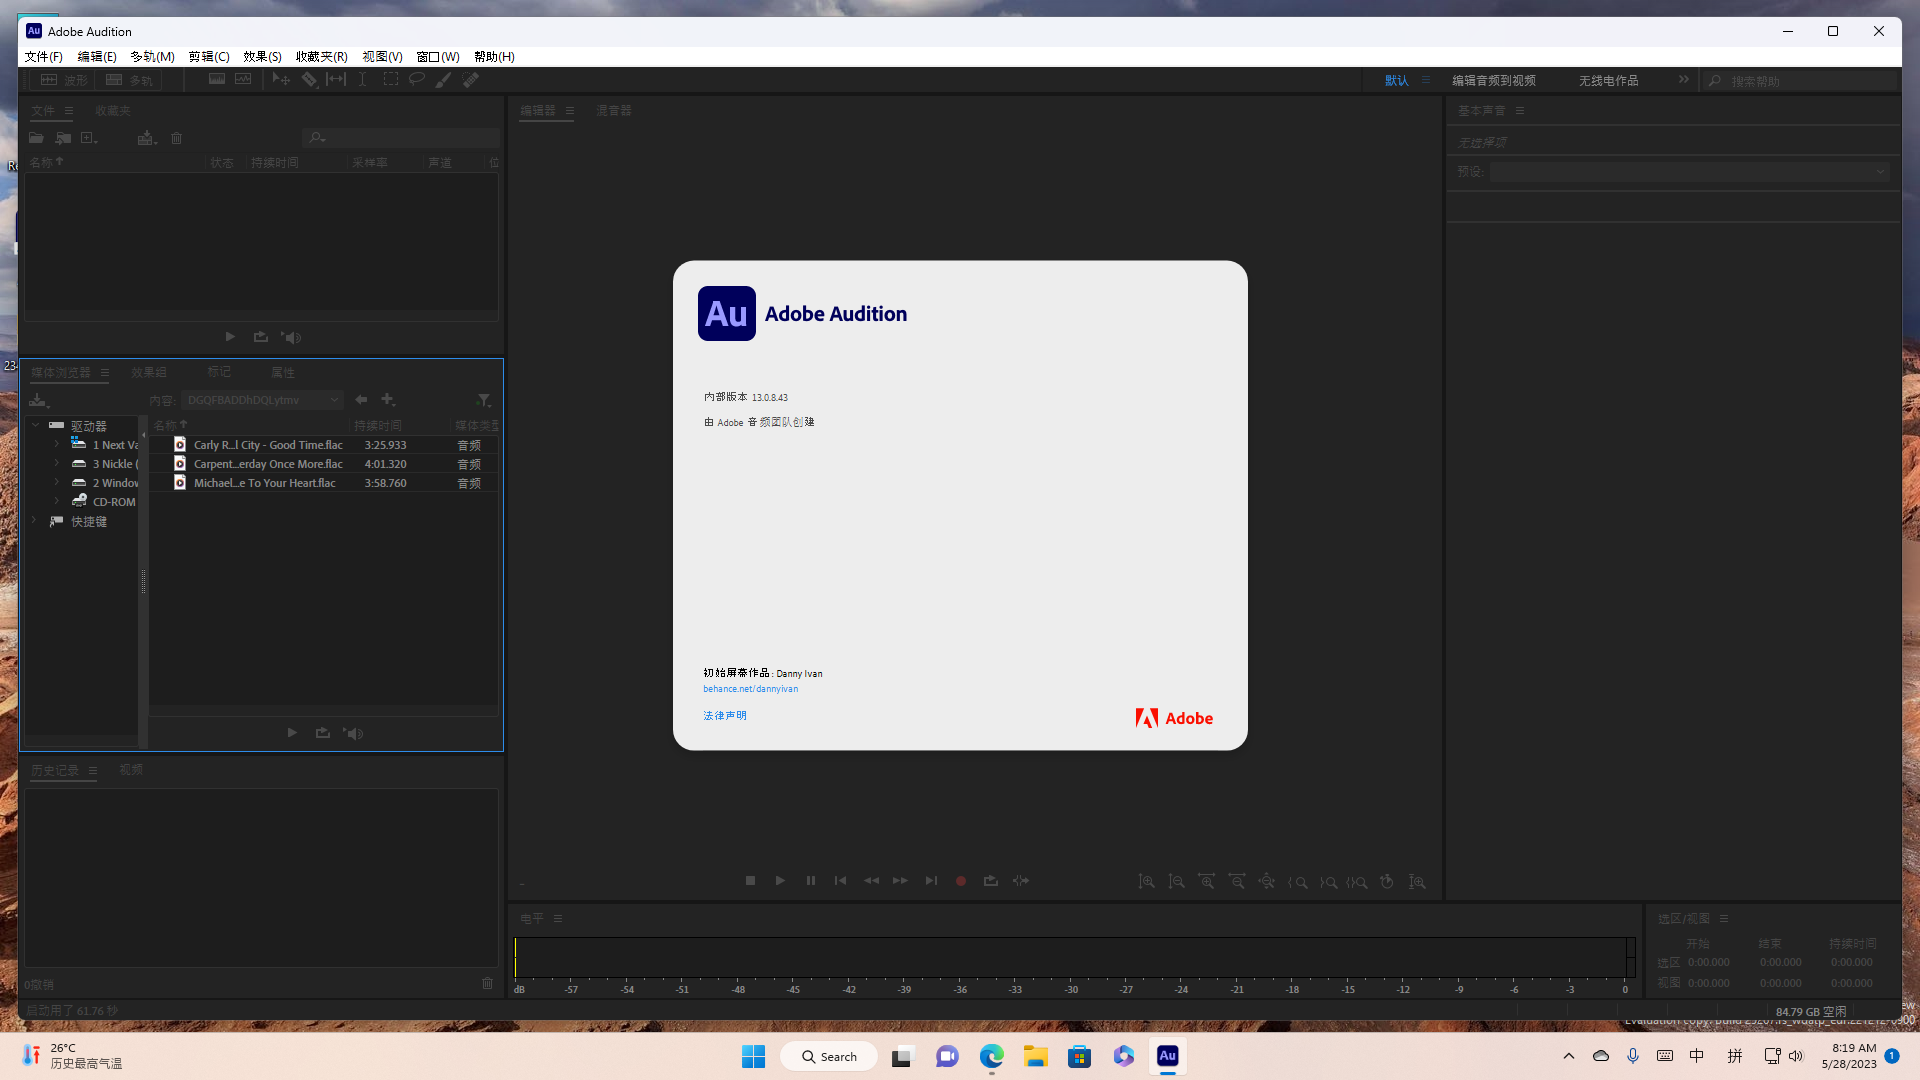Select the Razor tool in toolbar
The height and width of the screenshot is (1080, 1920).
309,80
